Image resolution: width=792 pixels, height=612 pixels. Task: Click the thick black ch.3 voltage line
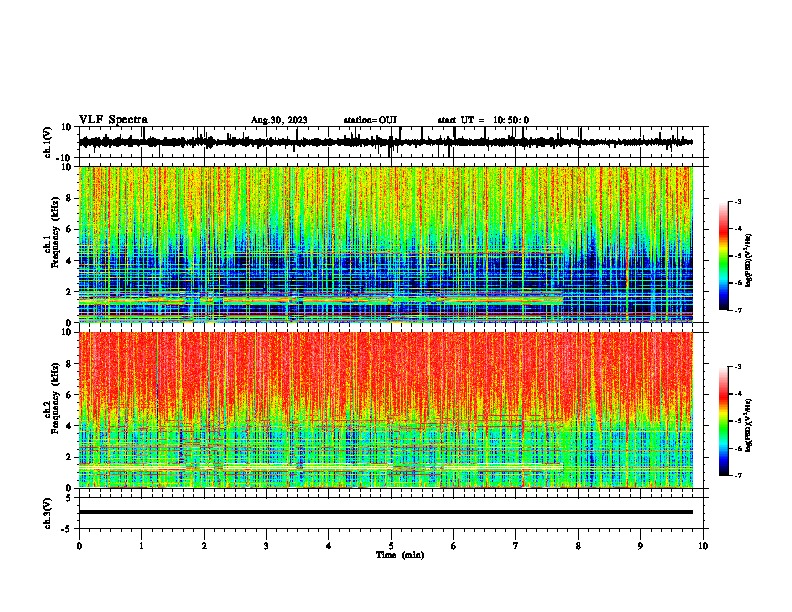tap(386, 512)
